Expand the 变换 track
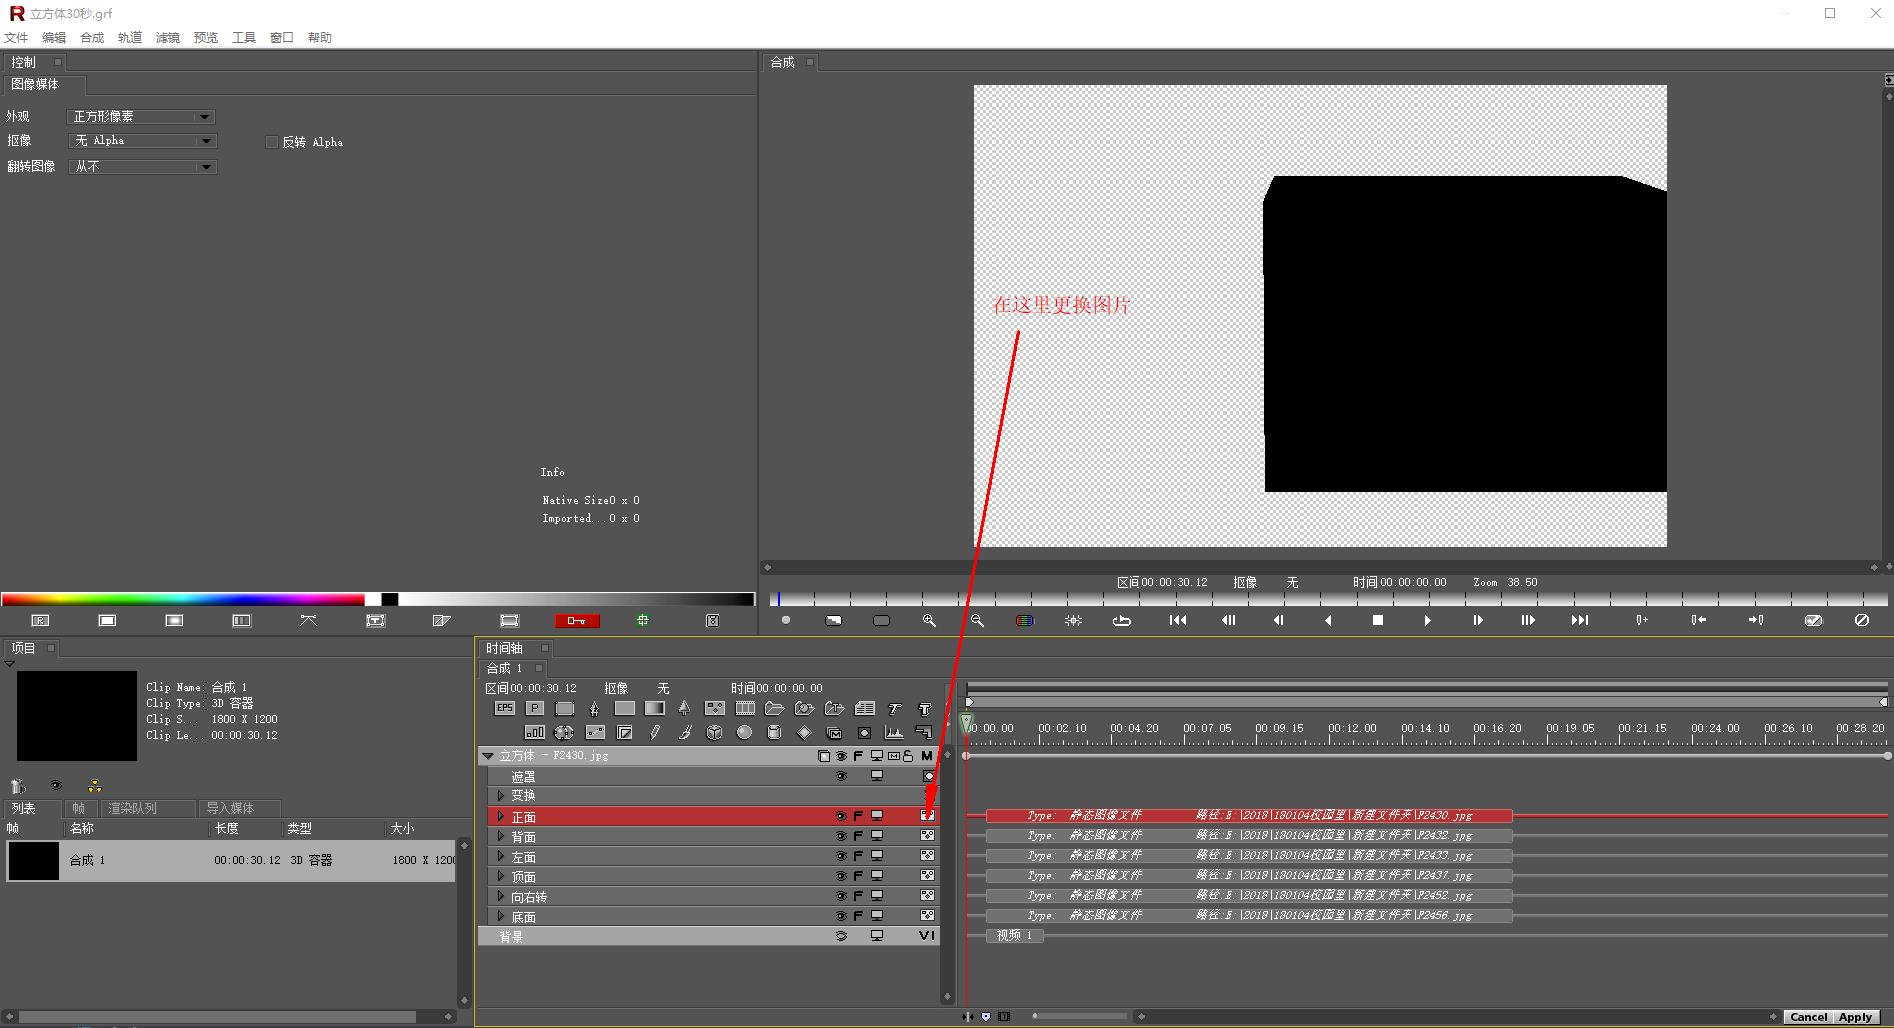Viewport: 1894px width, 1028px height. point(501,796)
